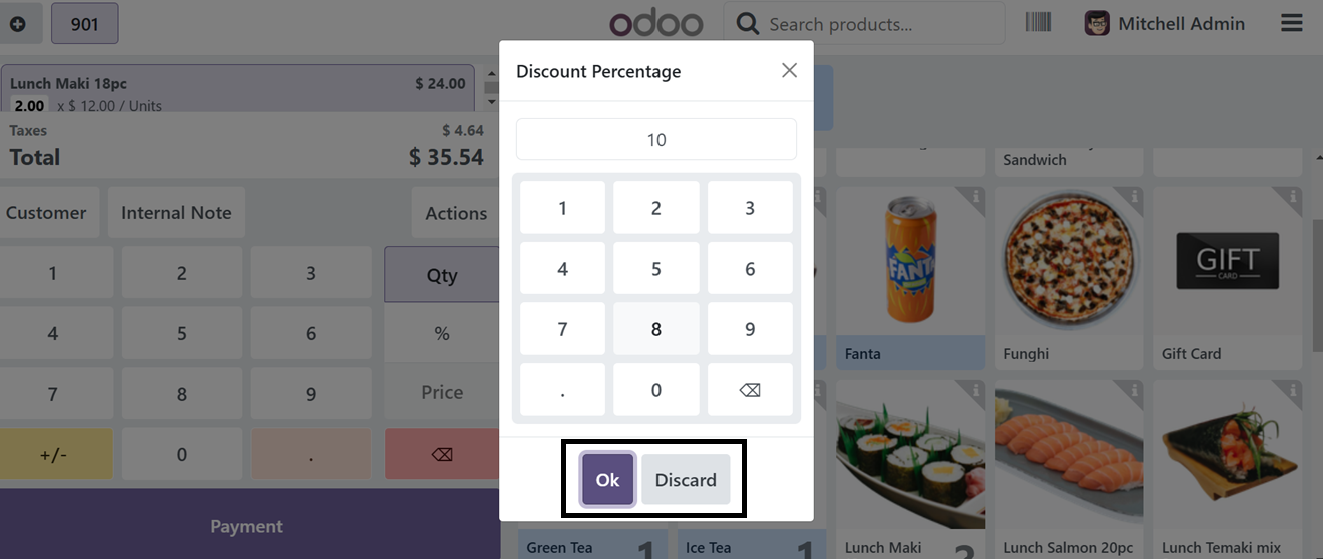This screenshot has height=559, width=1323.
Task: Confirm discount with Ok button
Action: tap(608, 480)
